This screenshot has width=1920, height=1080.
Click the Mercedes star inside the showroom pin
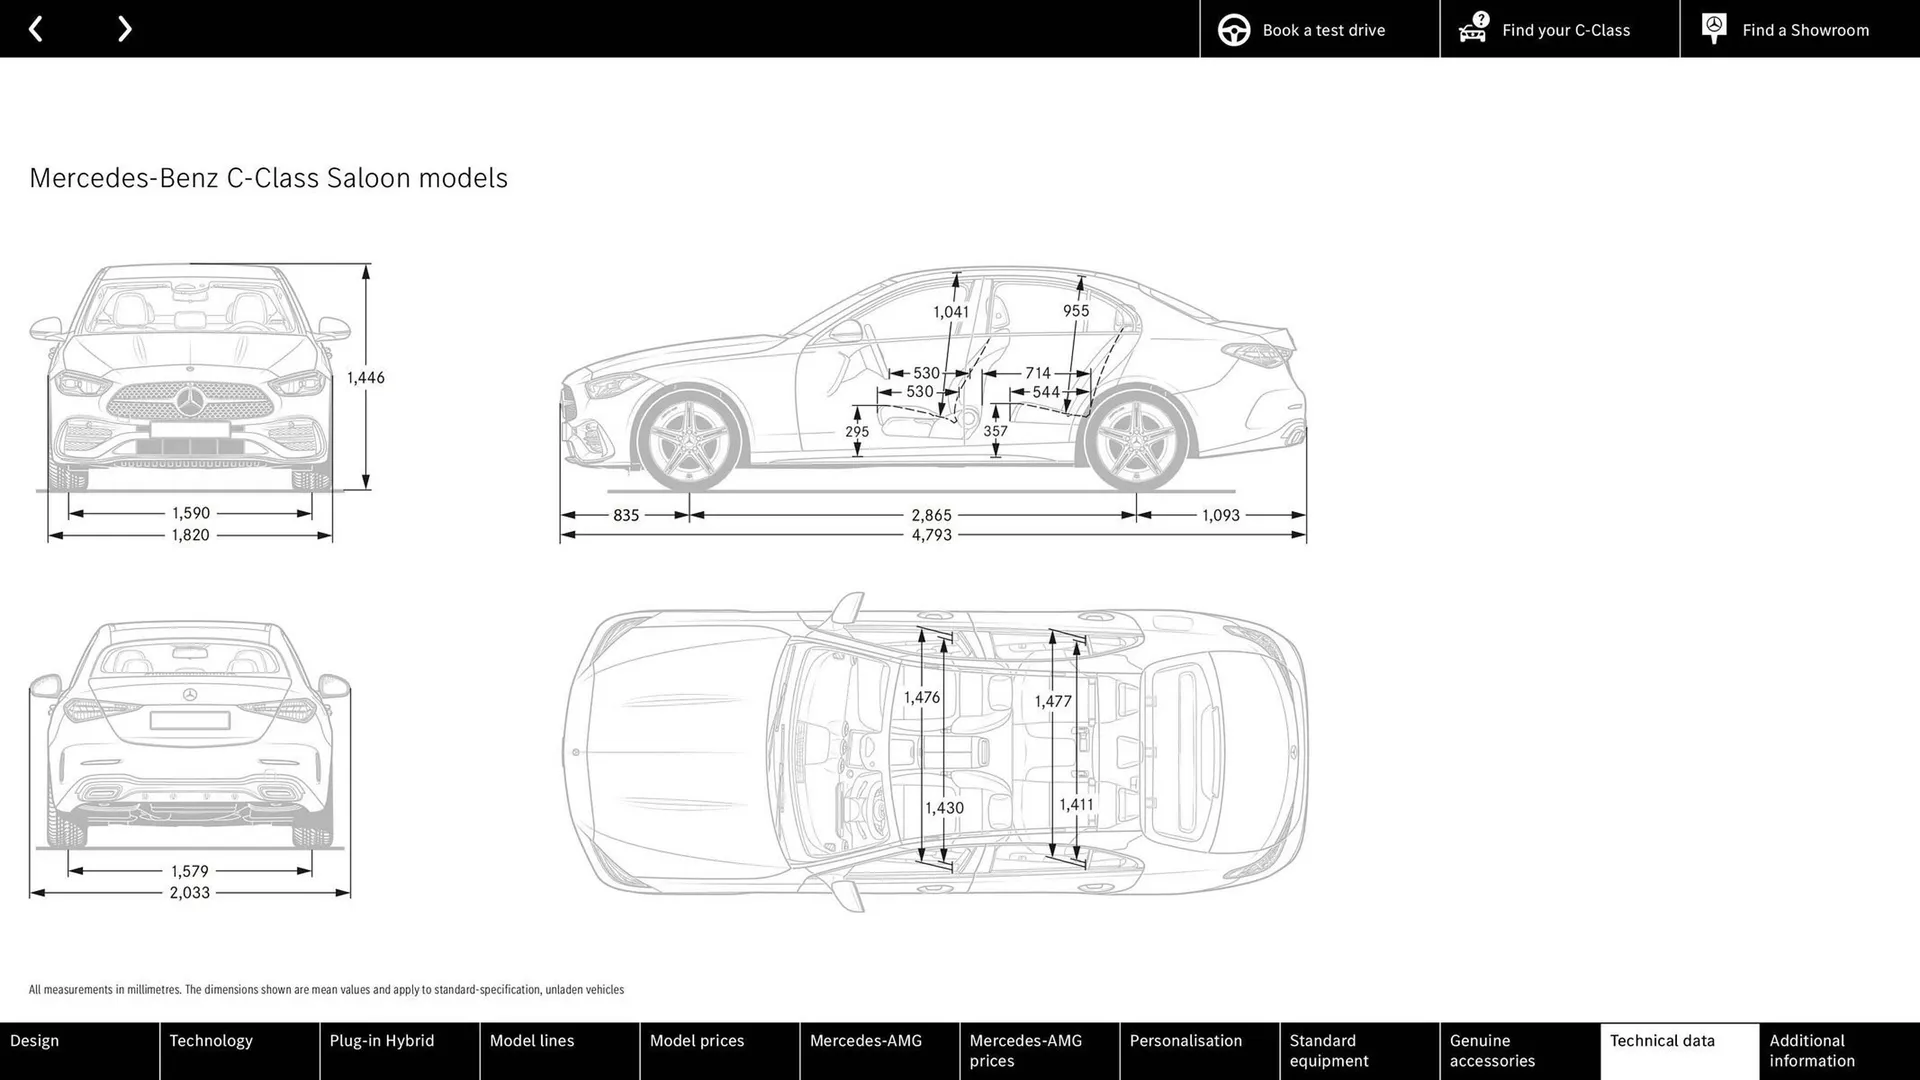[1714, 26]
